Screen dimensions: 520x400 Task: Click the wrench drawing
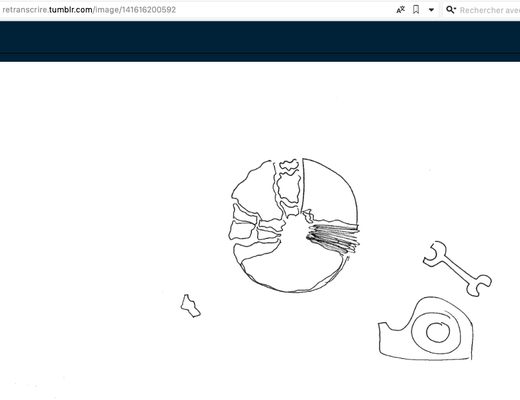tap(457, 269)
